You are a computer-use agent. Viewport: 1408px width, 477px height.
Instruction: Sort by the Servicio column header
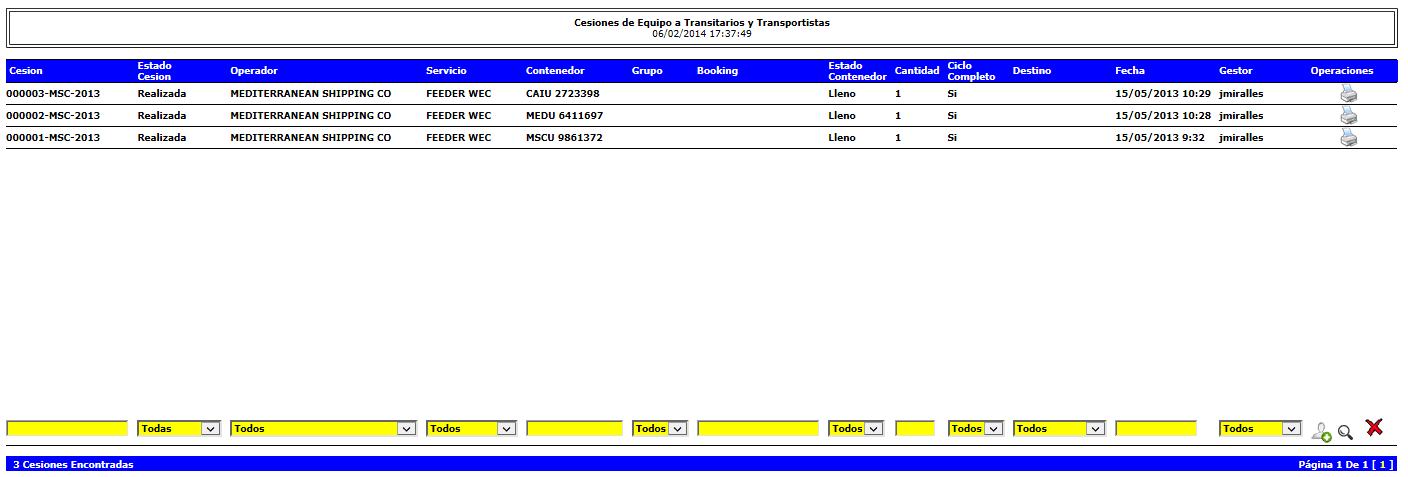pyautogui.click(x=446, y=71)
